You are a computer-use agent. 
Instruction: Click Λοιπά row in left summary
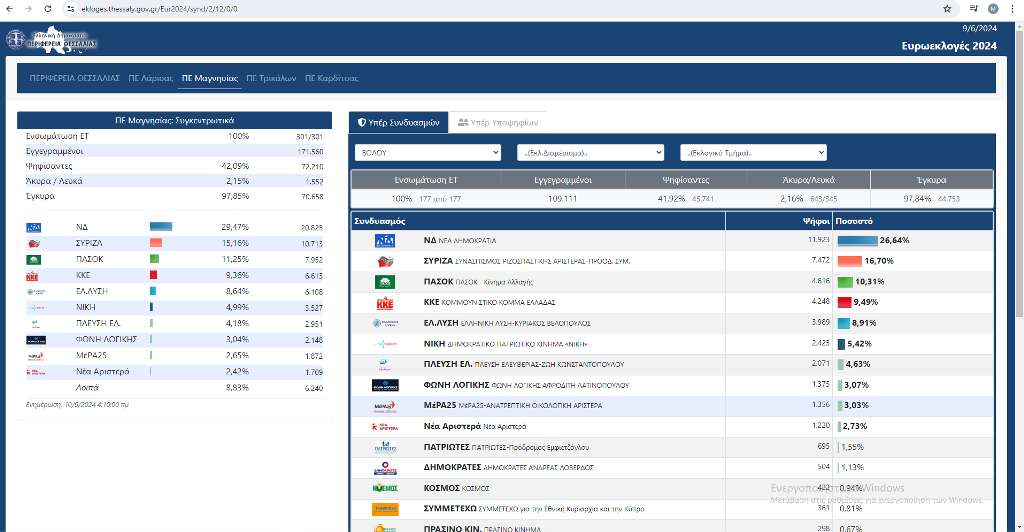point(174,388)
